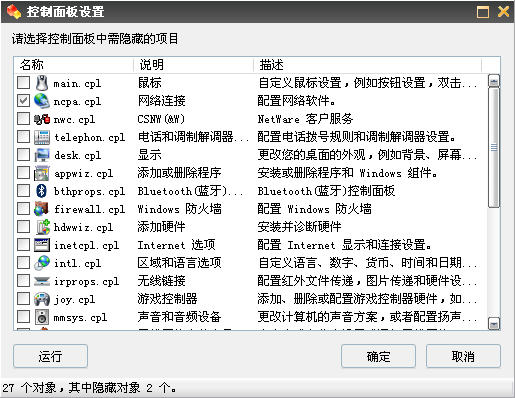Tick the inetcpl.cpl checkbox
Image resolution: width=515 pixels, height=398 pixels.
[x=23, y=244]
